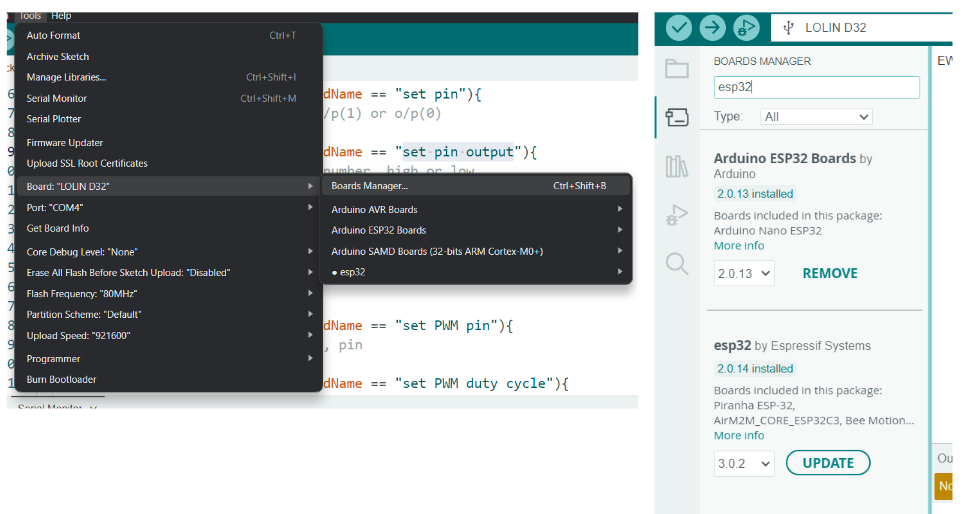Open the LOLIN D32 board selector
The height and width of the screenshot is (514, 968).
tap(861, 28)
